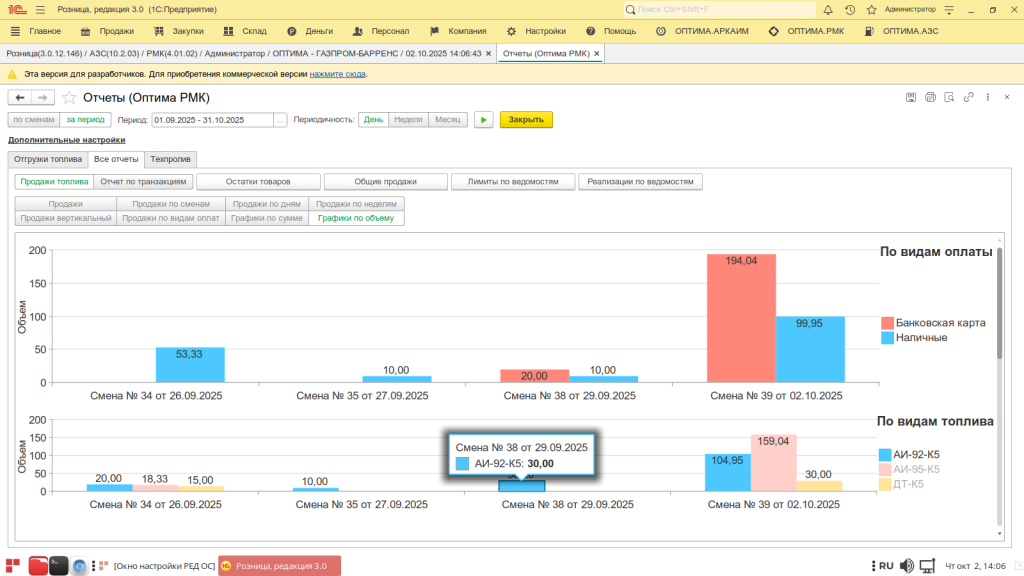Set periodicity to 'Месяц'
The height and width of the screenshot is (576, 1024).
447,119
